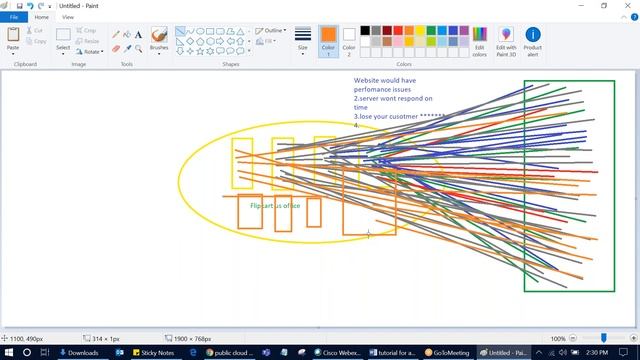Viewport: 640px width, 360px height.
Task: Open Edit colors dialog
Action: (480, 42)
